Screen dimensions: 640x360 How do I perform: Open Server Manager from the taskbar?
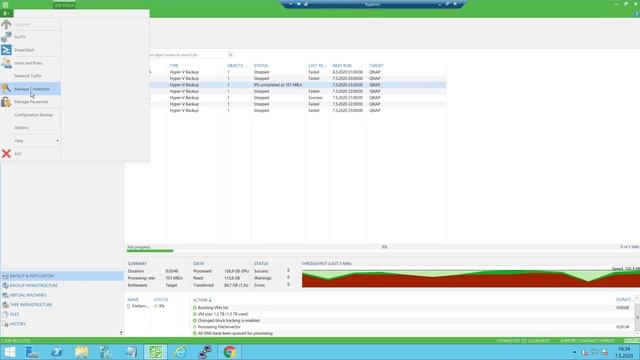click(x=32, y=352)
